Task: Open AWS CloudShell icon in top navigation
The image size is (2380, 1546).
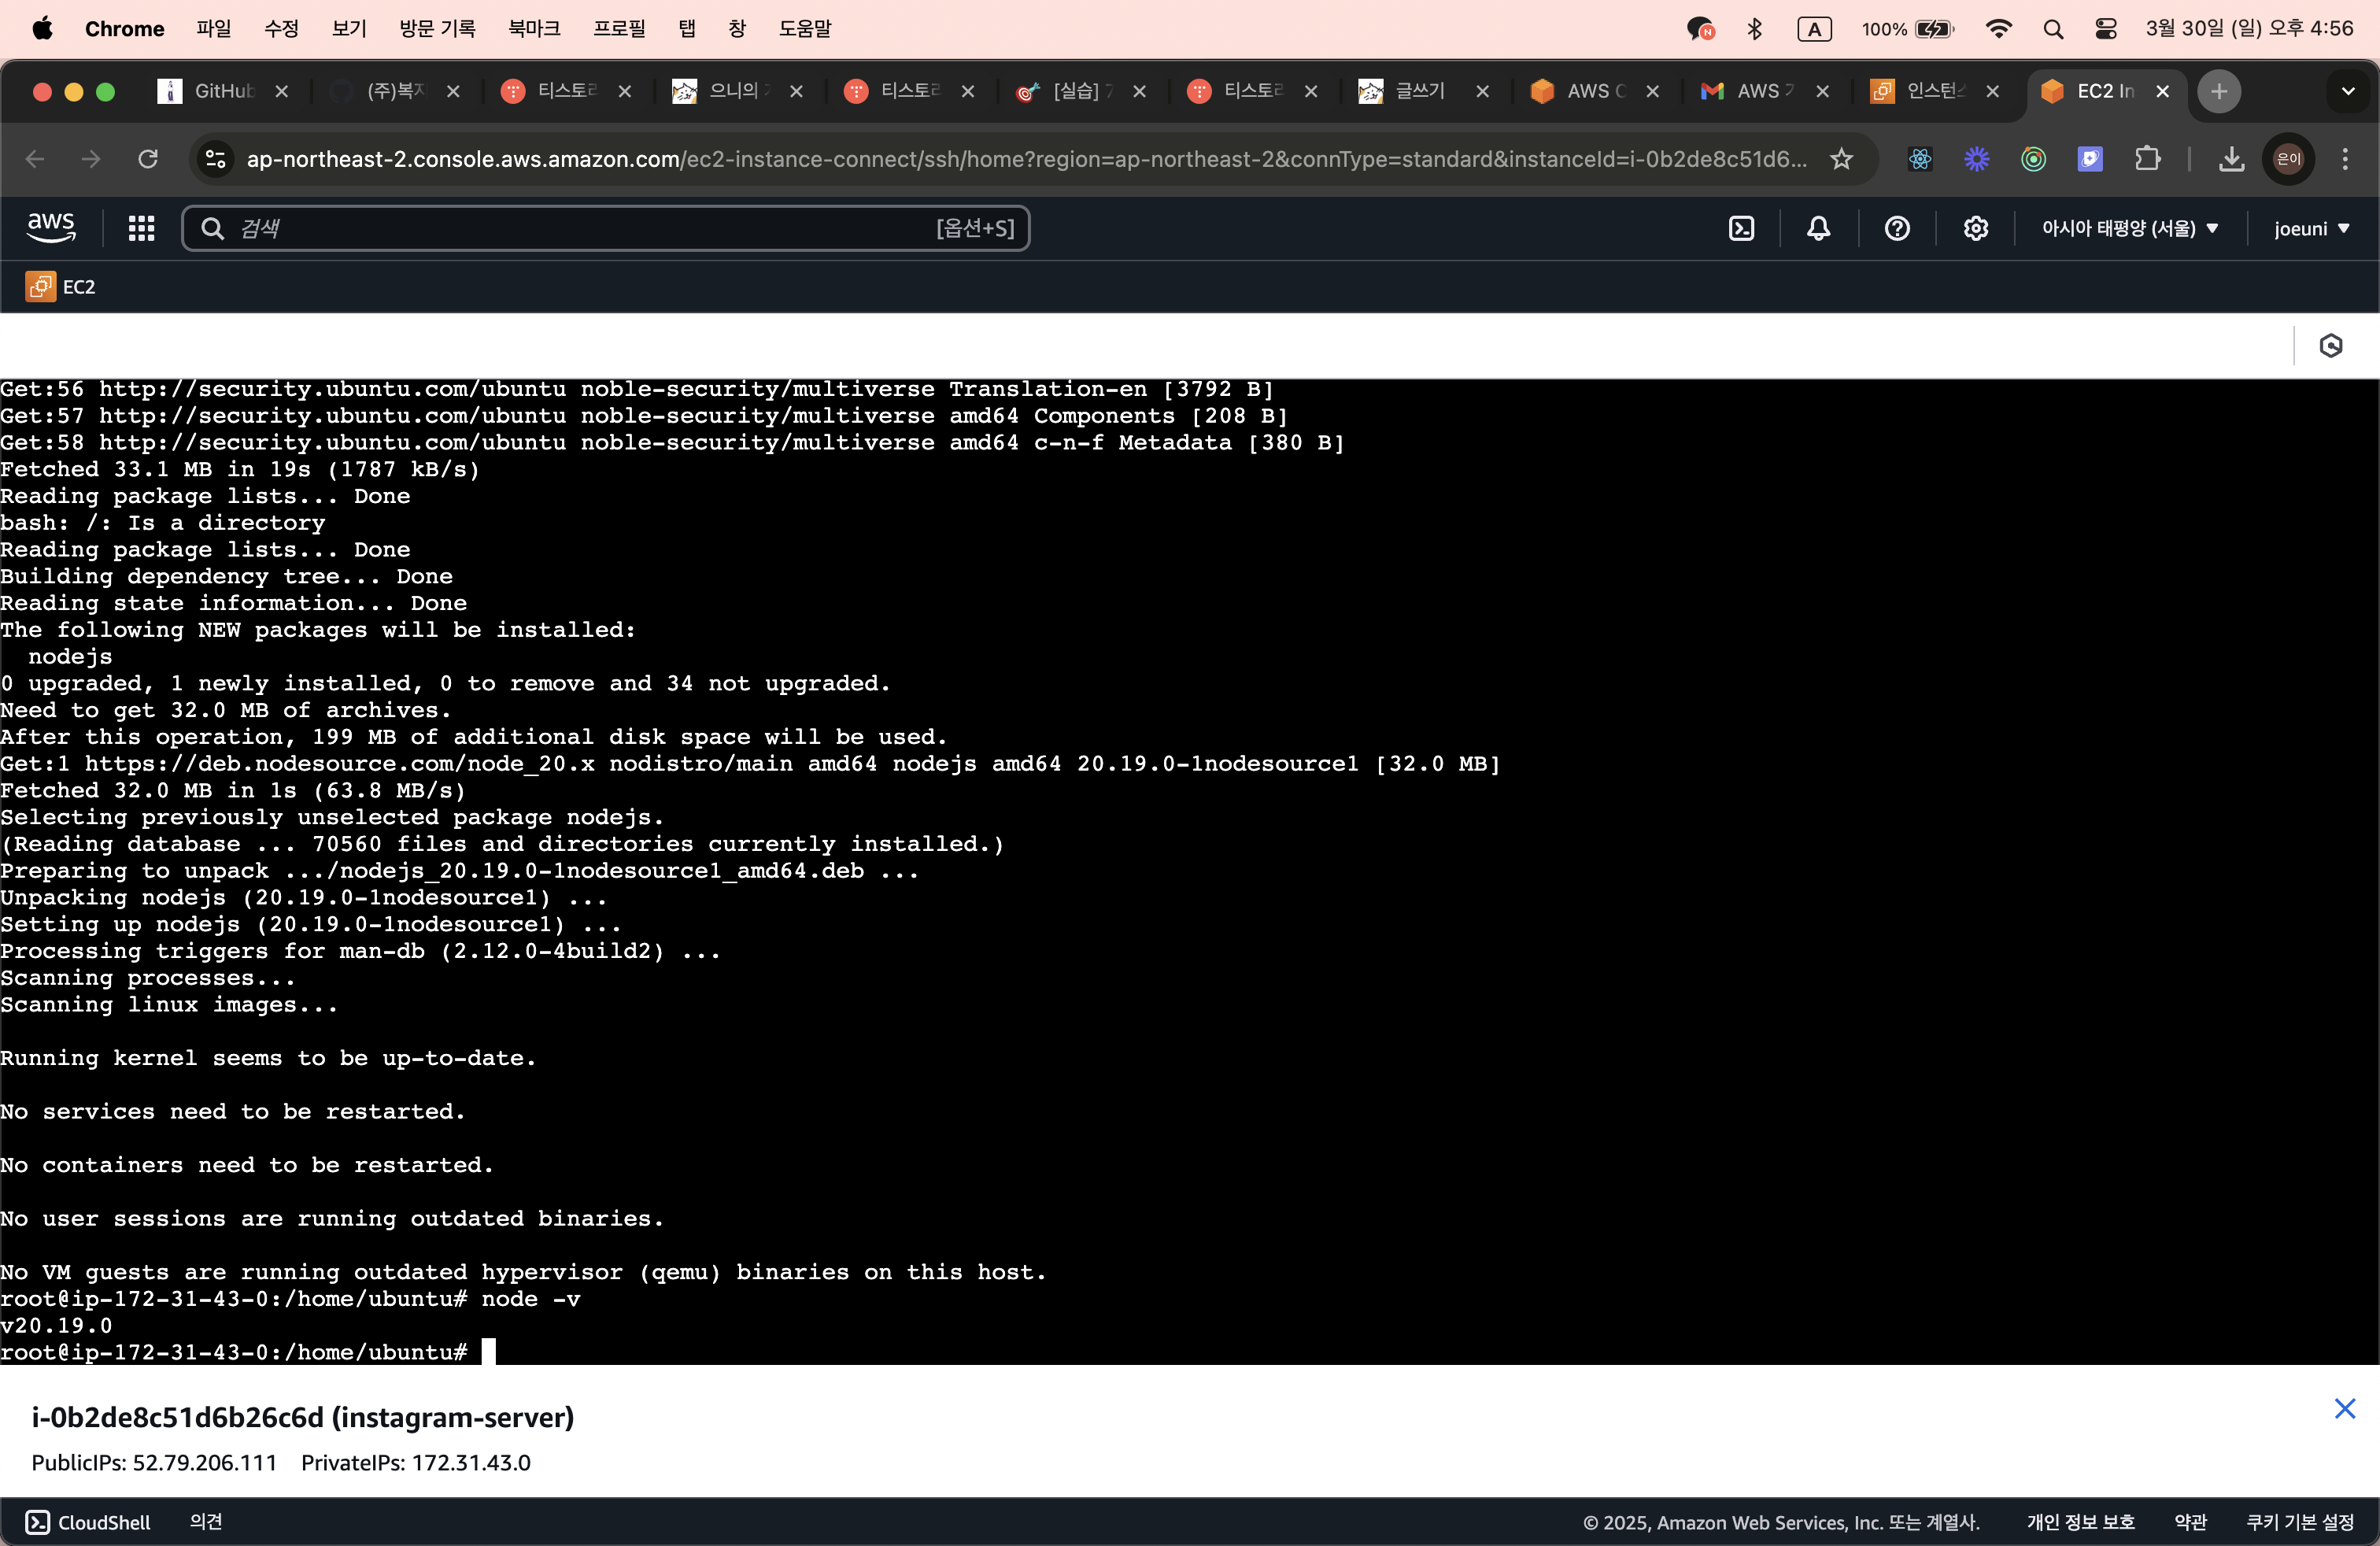Action: (x=1741, y=228)
